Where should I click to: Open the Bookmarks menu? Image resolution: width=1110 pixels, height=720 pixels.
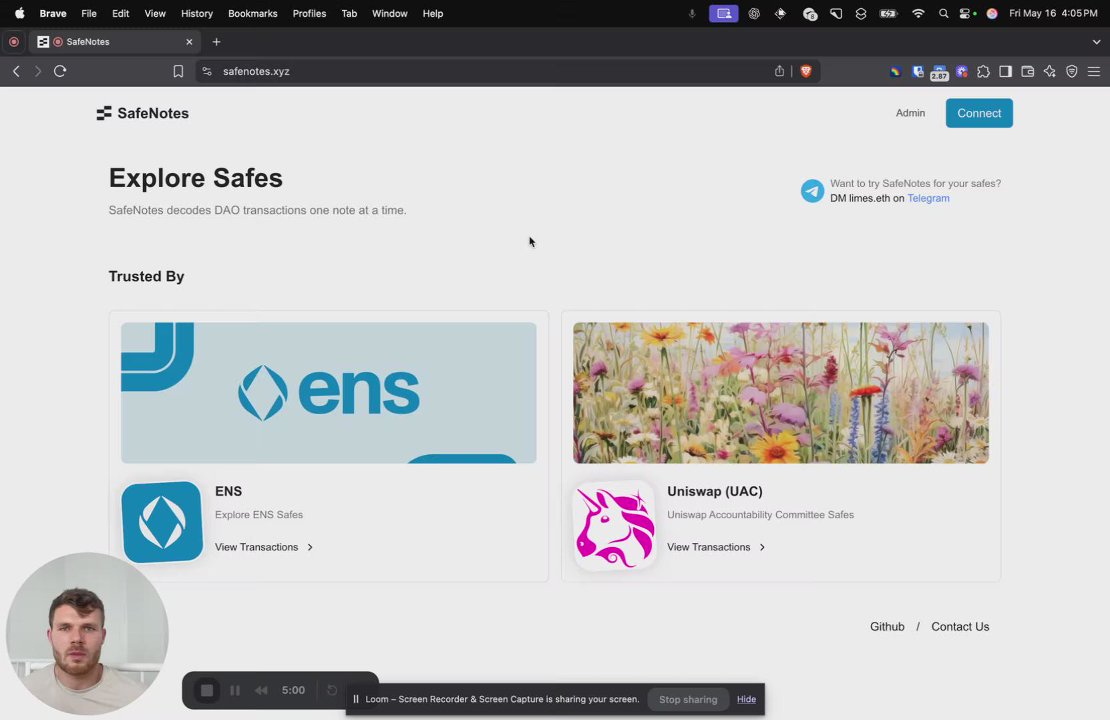pos(253,13)
